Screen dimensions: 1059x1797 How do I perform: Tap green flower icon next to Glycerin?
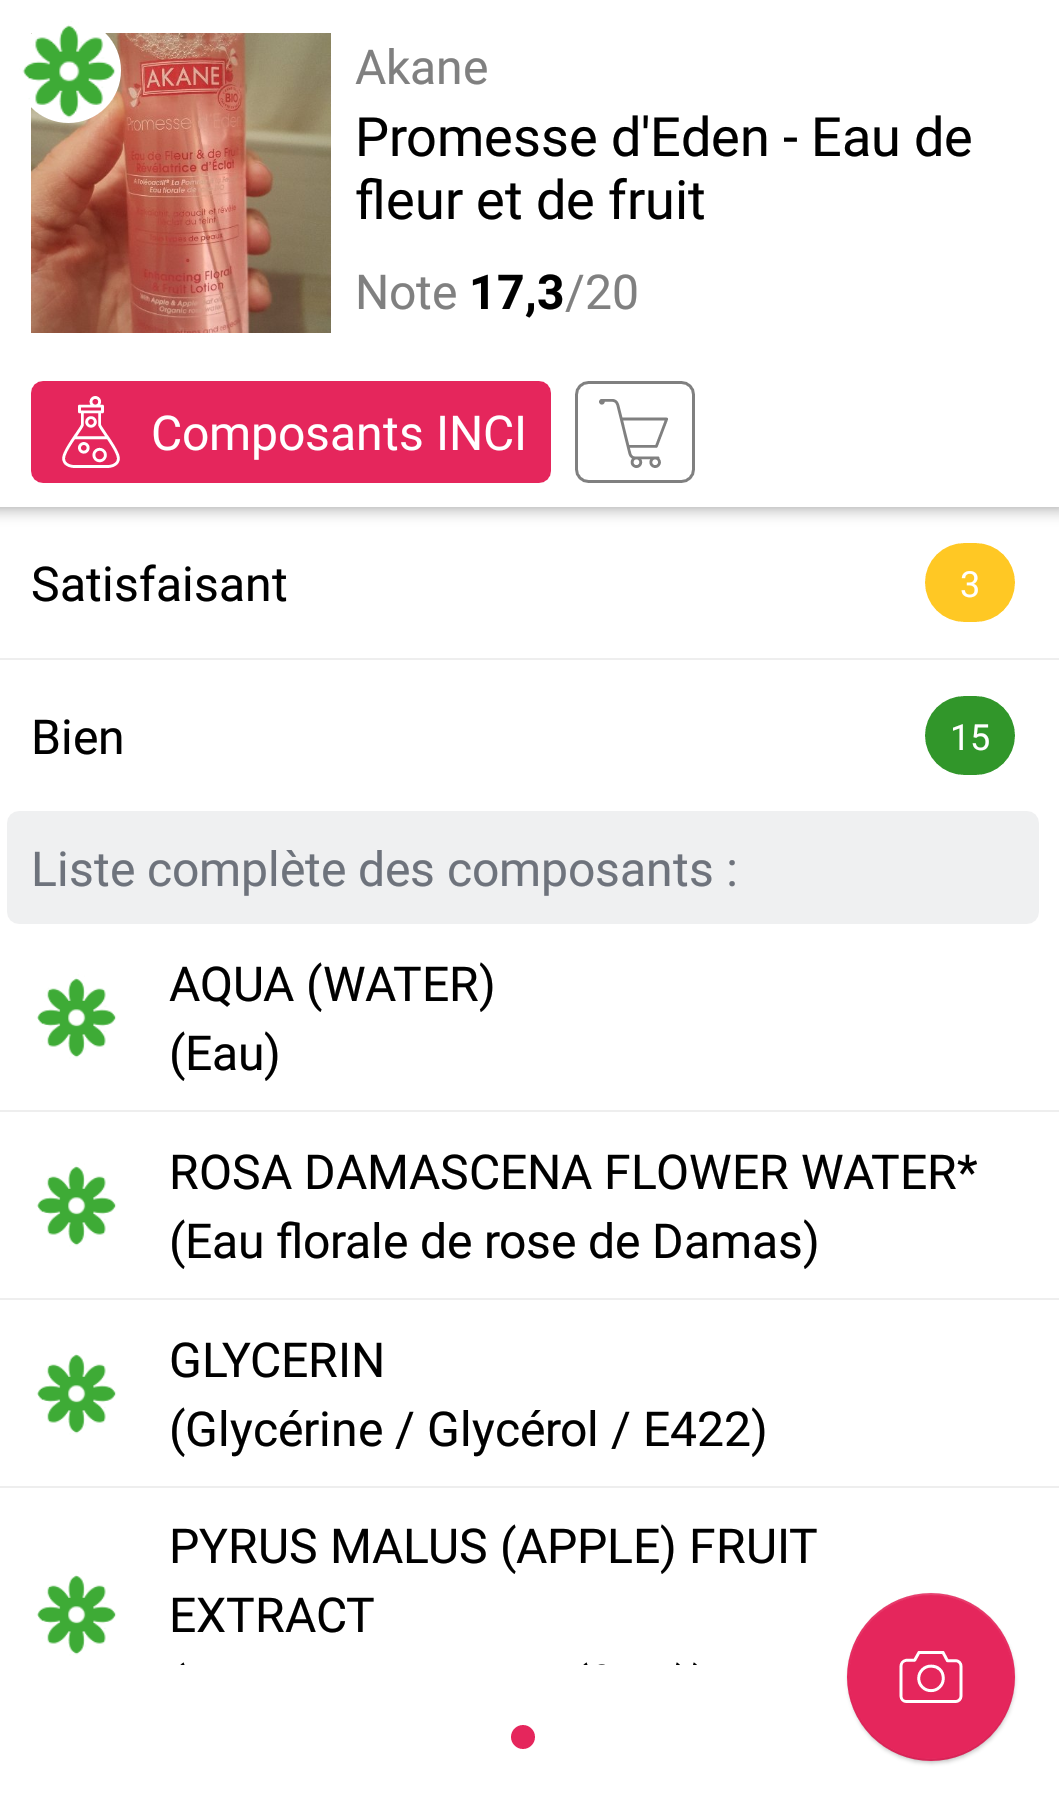coord(76,1394)
